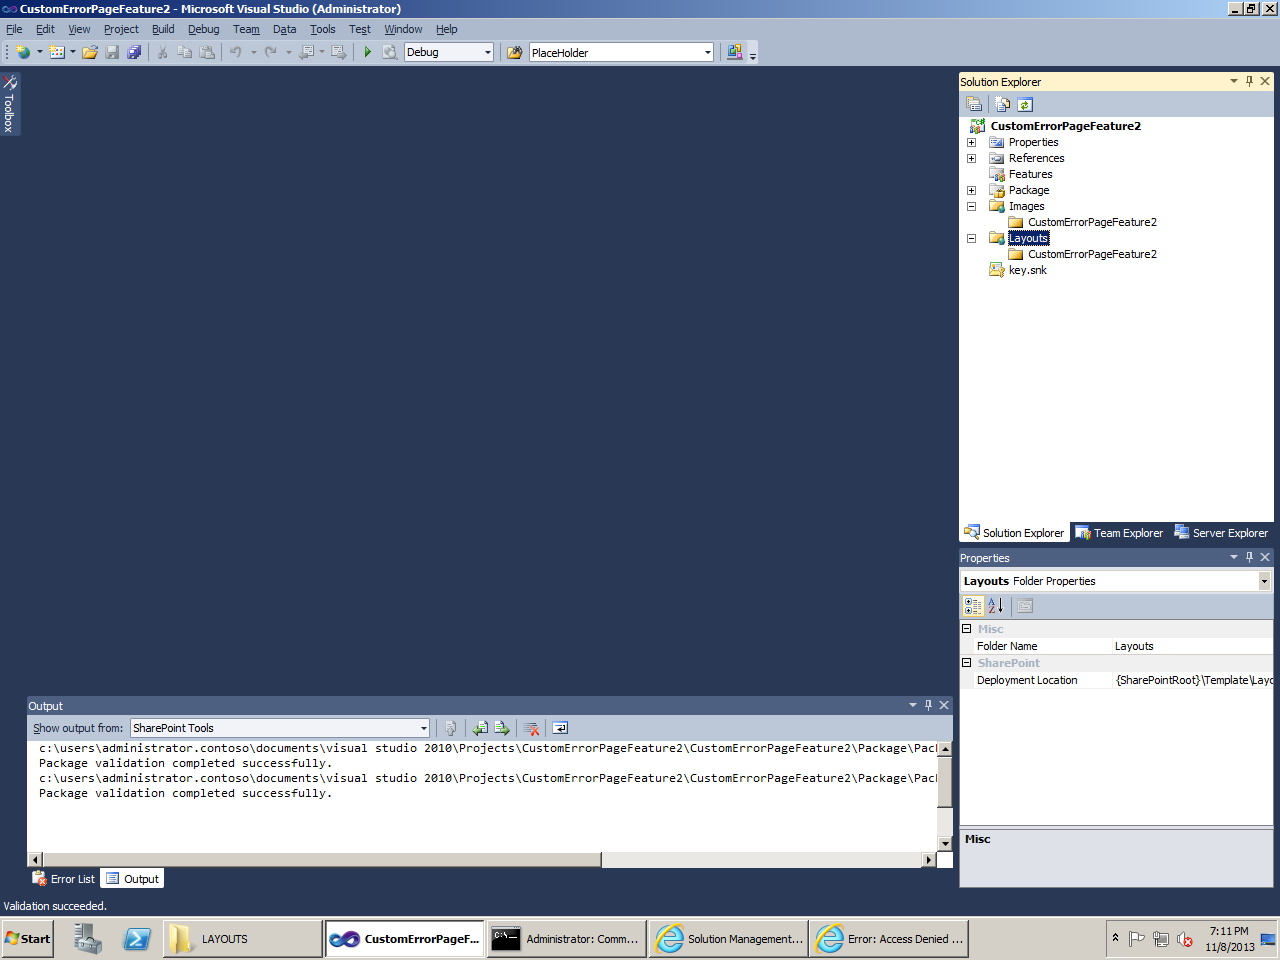Expand the References node

pos(971,158)
